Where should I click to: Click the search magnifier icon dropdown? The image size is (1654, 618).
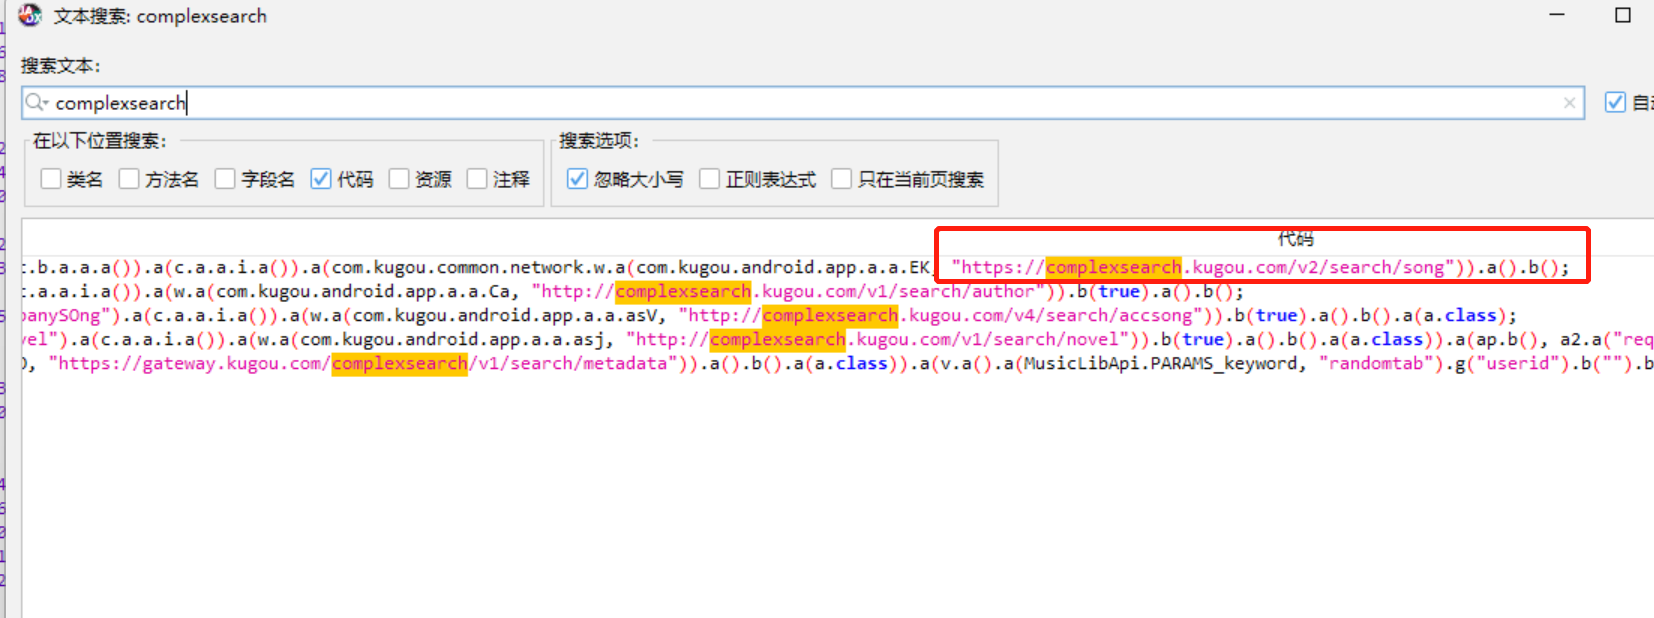[x=37, y=102]
